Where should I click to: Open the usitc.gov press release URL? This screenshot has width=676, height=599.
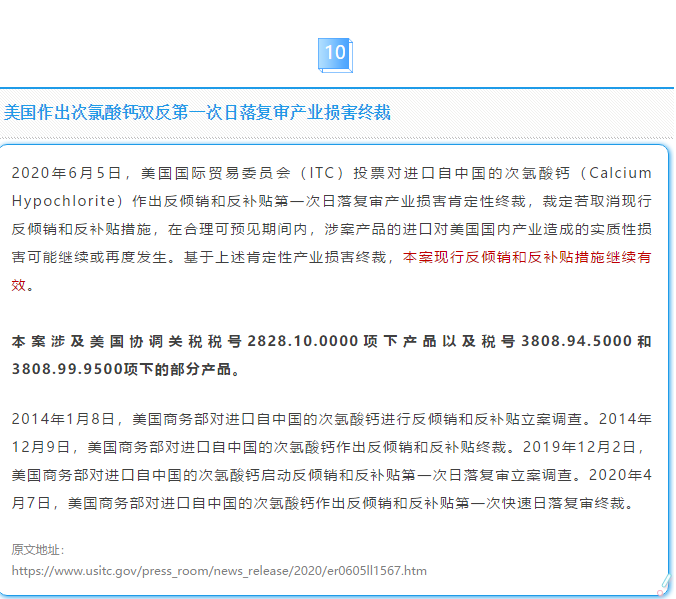tap(219, 571)
